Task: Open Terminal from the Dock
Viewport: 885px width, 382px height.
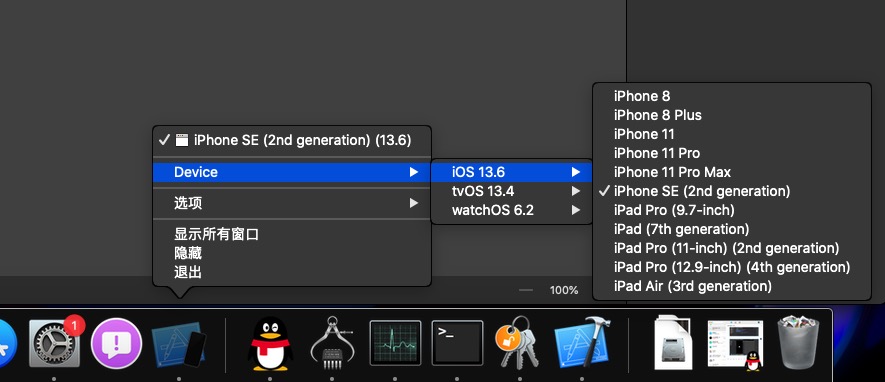Action: point(457,343)
